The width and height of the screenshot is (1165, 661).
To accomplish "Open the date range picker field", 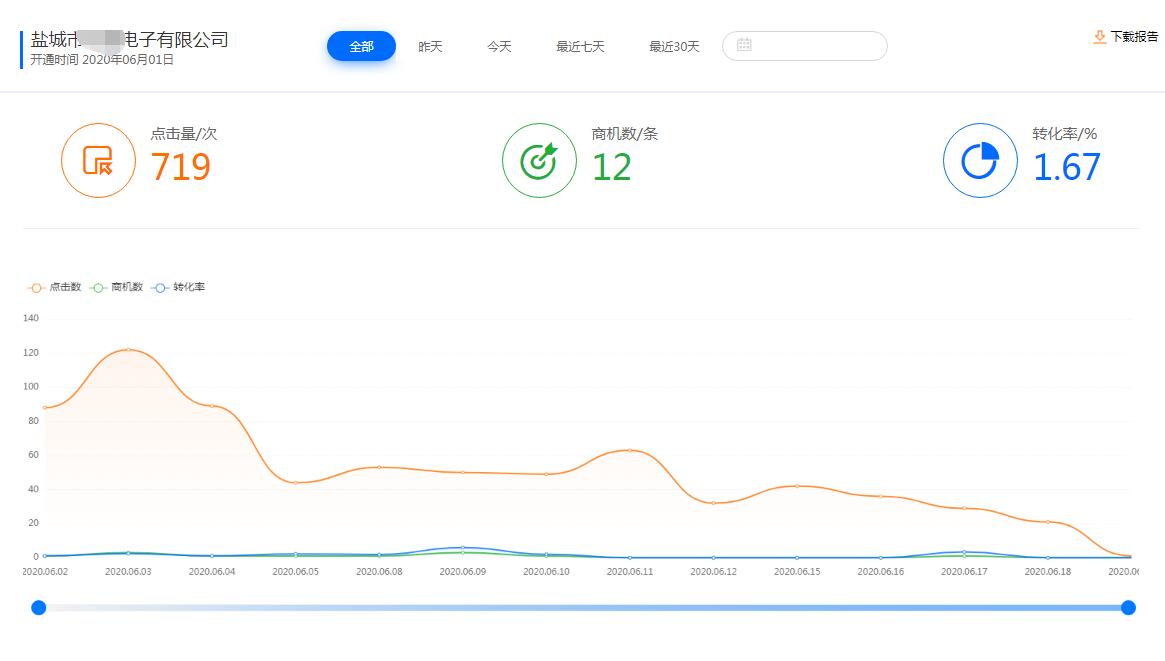I will pyautogui.click(x=805, y=46).
